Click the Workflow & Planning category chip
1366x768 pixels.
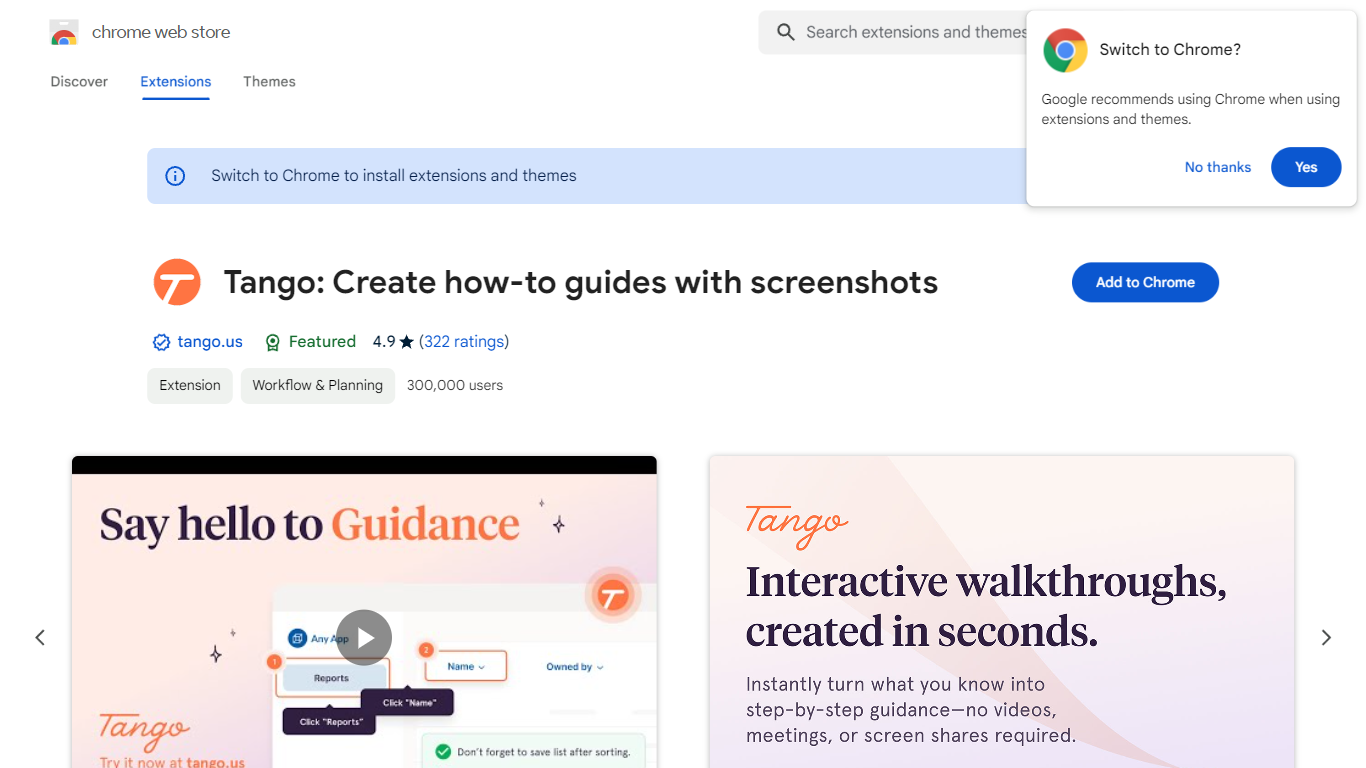coord(317,386)
